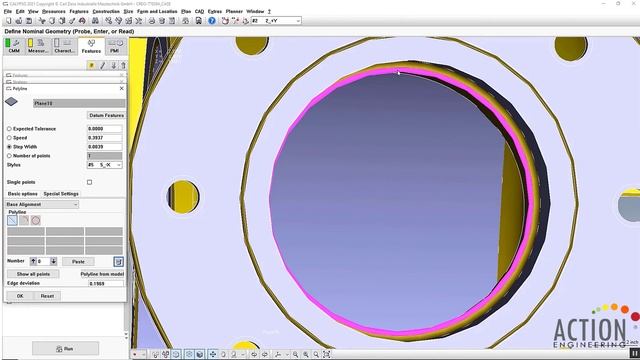Click the binoculars search toolbar icon
Image resolution: width=640 pixels, height=360 pixels.
coord(95,21)
